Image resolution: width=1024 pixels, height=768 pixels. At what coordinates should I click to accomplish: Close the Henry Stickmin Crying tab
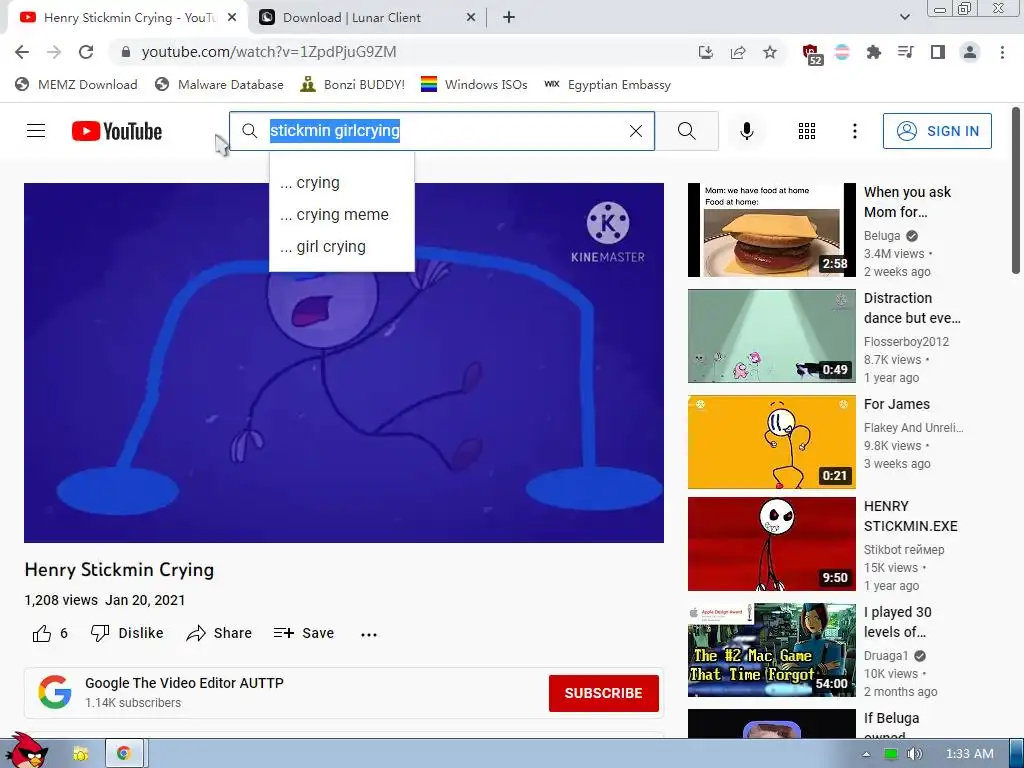232,18
